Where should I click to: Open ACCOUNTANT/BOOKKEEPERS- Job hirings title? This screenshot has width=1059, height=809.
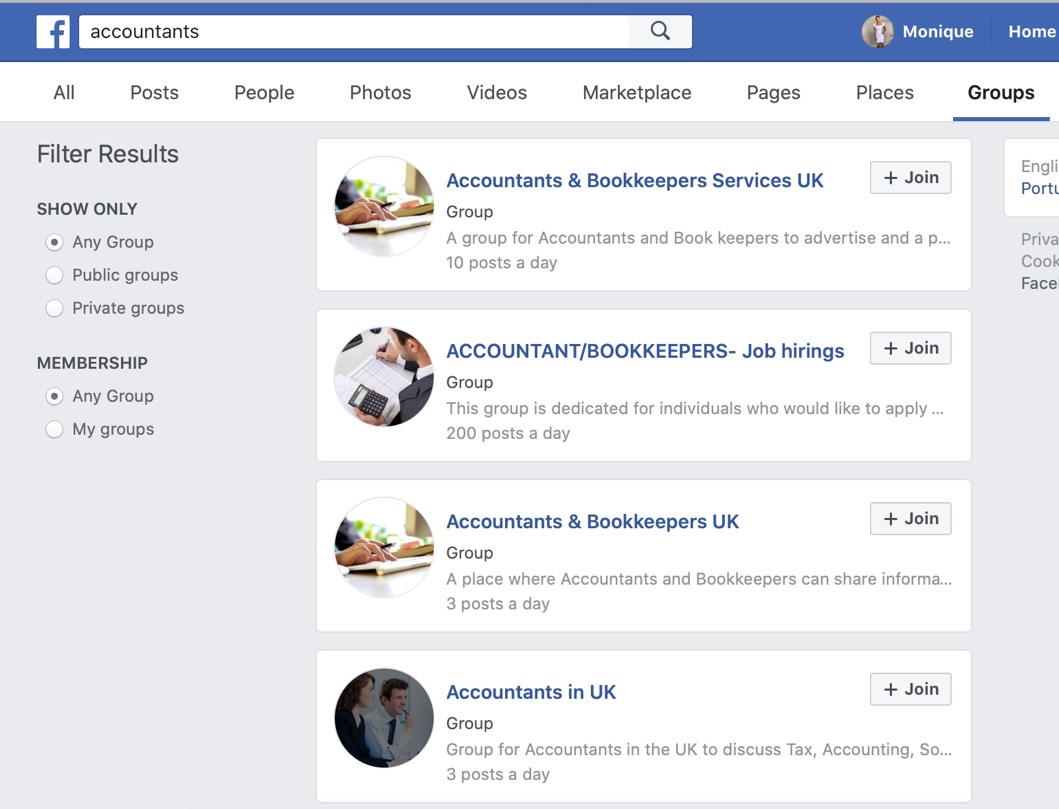click(x=645, y=351)
